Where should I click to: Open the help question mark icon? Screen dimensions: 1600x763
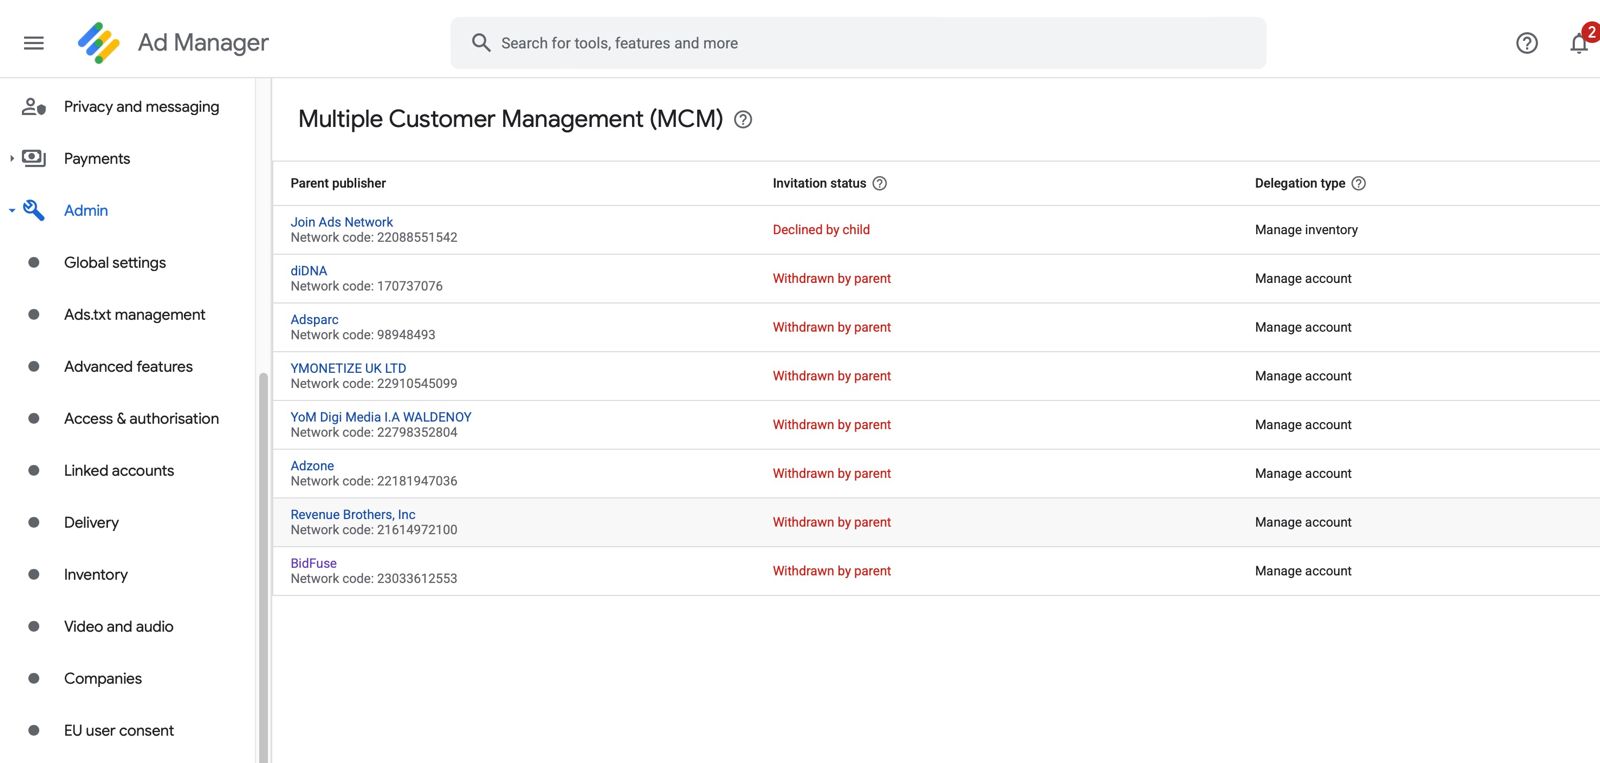[x=1526, y=43]
